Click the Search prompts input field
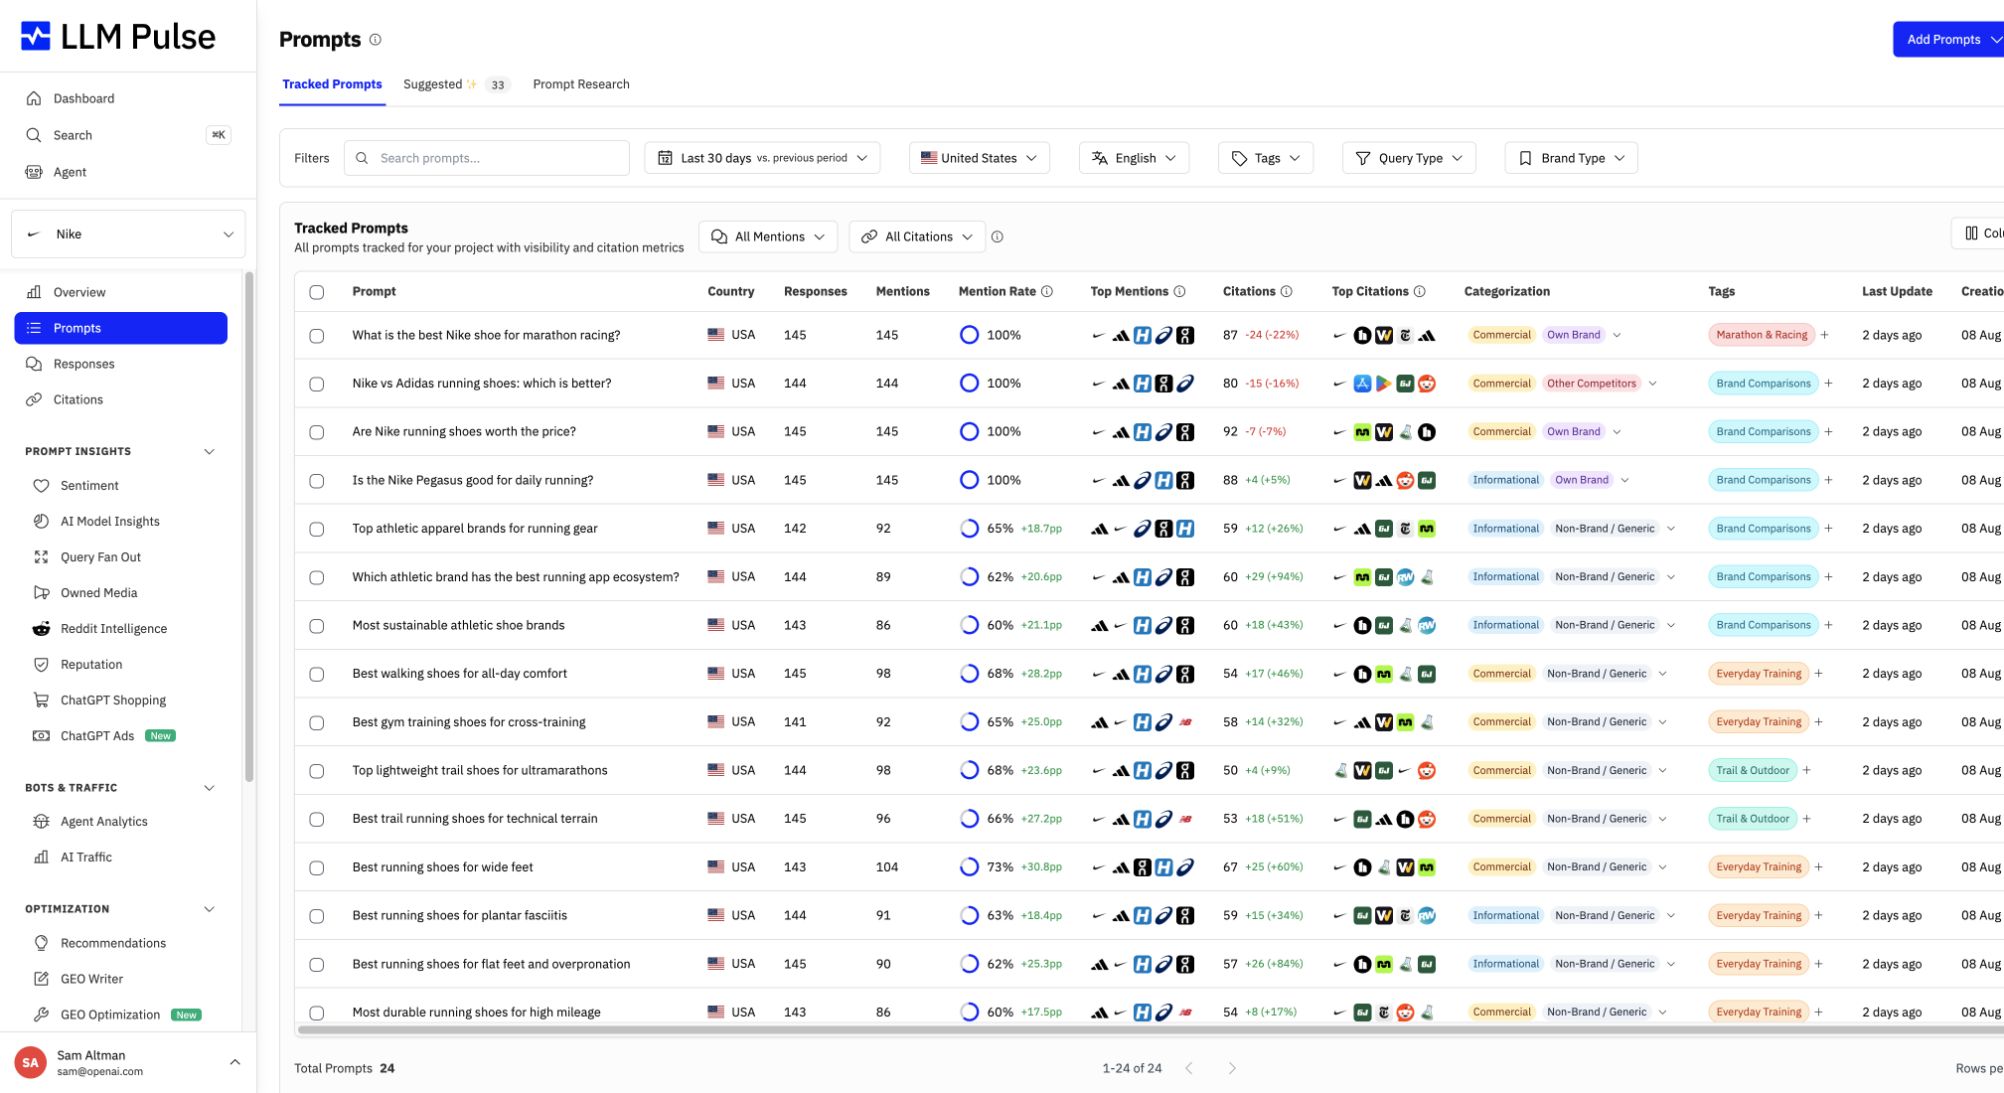 [487, 158]
